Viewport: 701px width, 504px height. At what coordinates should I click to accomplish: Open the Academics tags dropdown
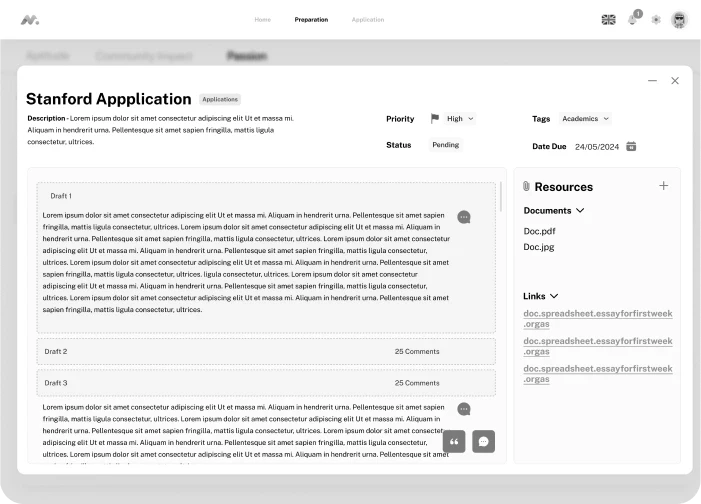pos(585,119)
